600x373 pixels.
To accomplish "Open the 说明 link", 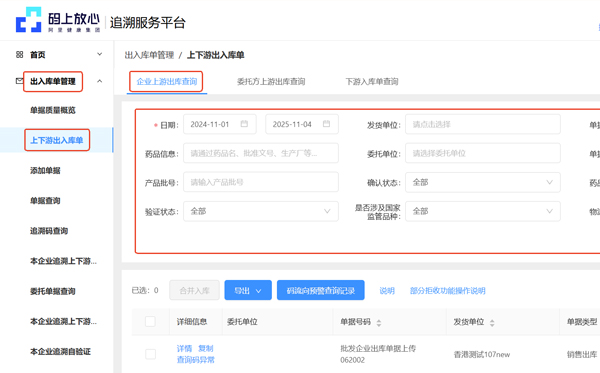I will pos(387,291).
